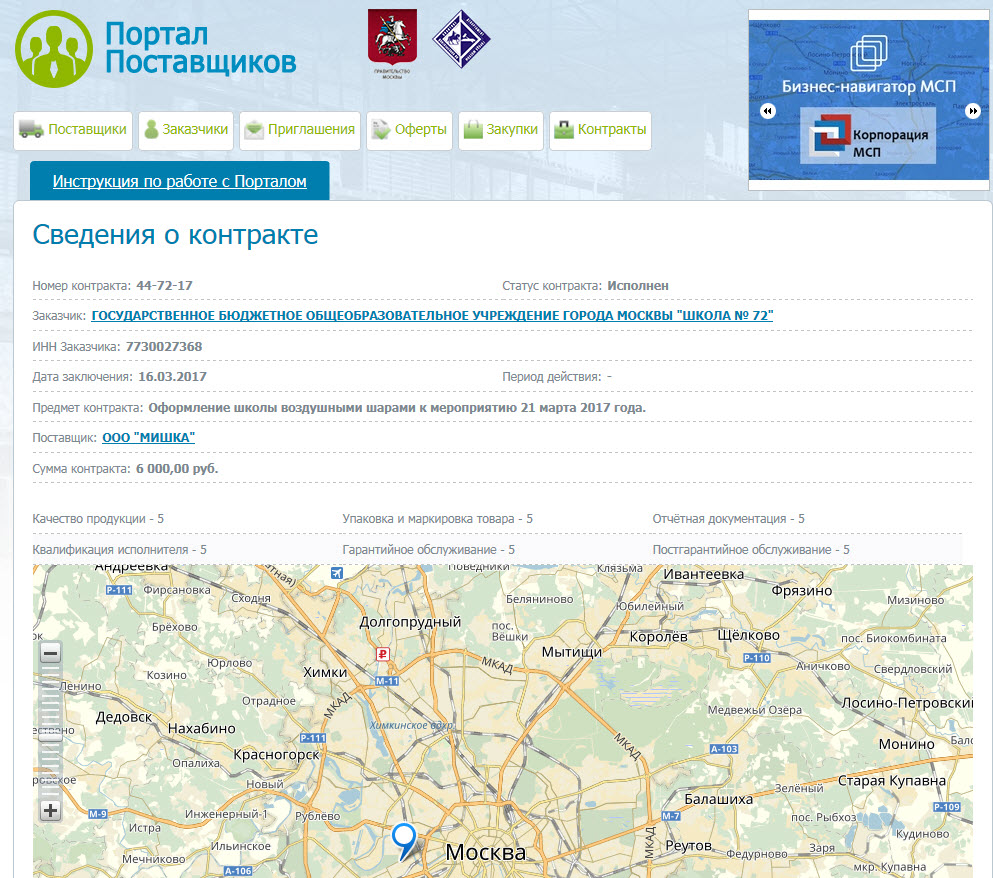993x878 pixels.
Task: Zoom out the map with minus button
Action: pyautogui.click(x=50, y=653)
